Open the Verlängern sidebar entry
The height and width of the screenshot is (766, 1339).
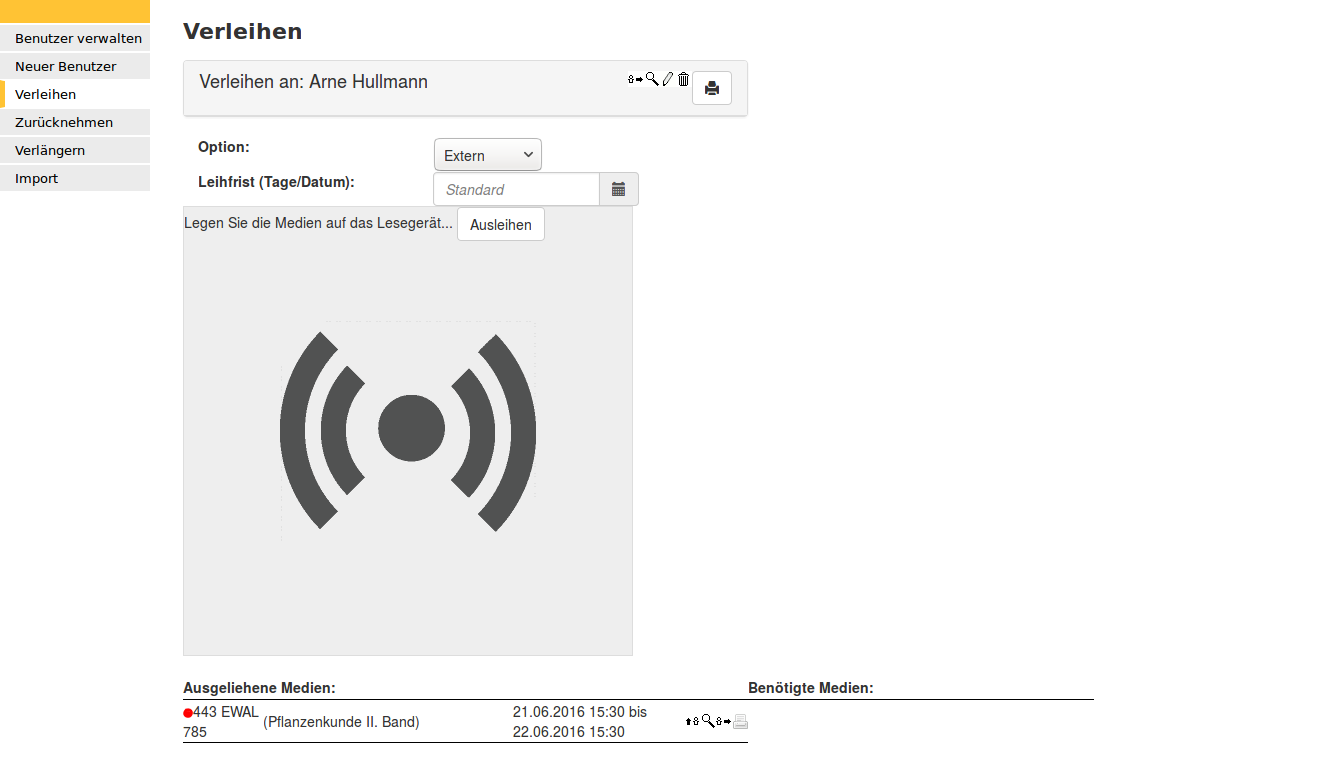[x=75, y=149]
